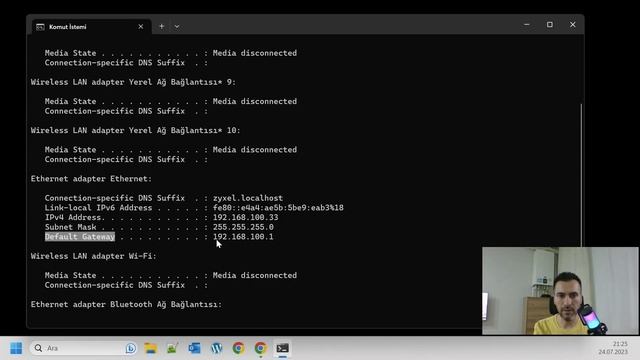Click the highlighted Default Gateway text
The height and width of the screenshot is (360, 640).
coord(80,237)
